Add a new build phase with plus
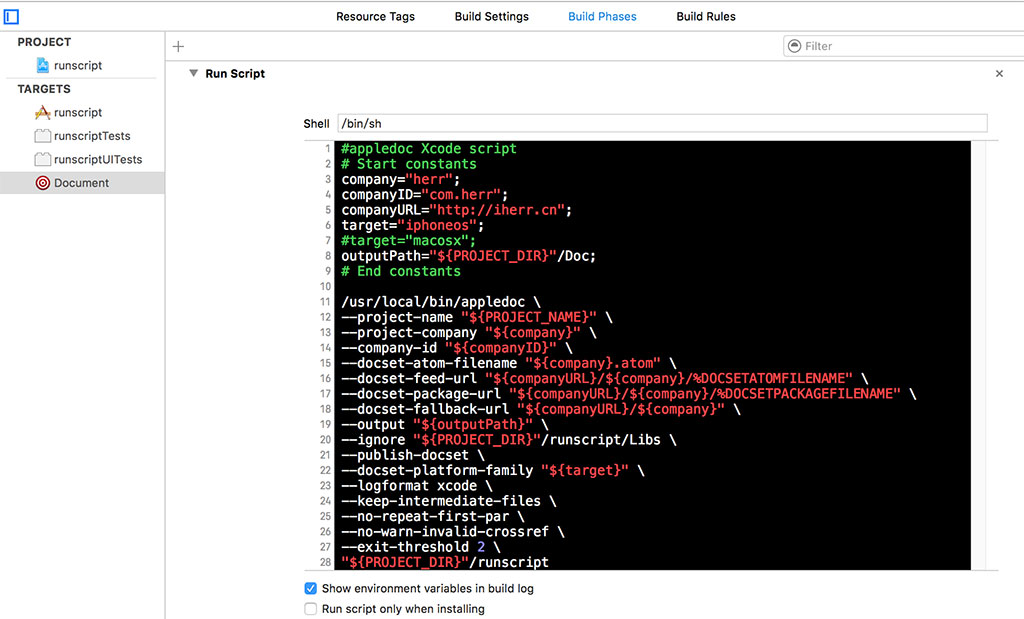 (x=178, y=46)
